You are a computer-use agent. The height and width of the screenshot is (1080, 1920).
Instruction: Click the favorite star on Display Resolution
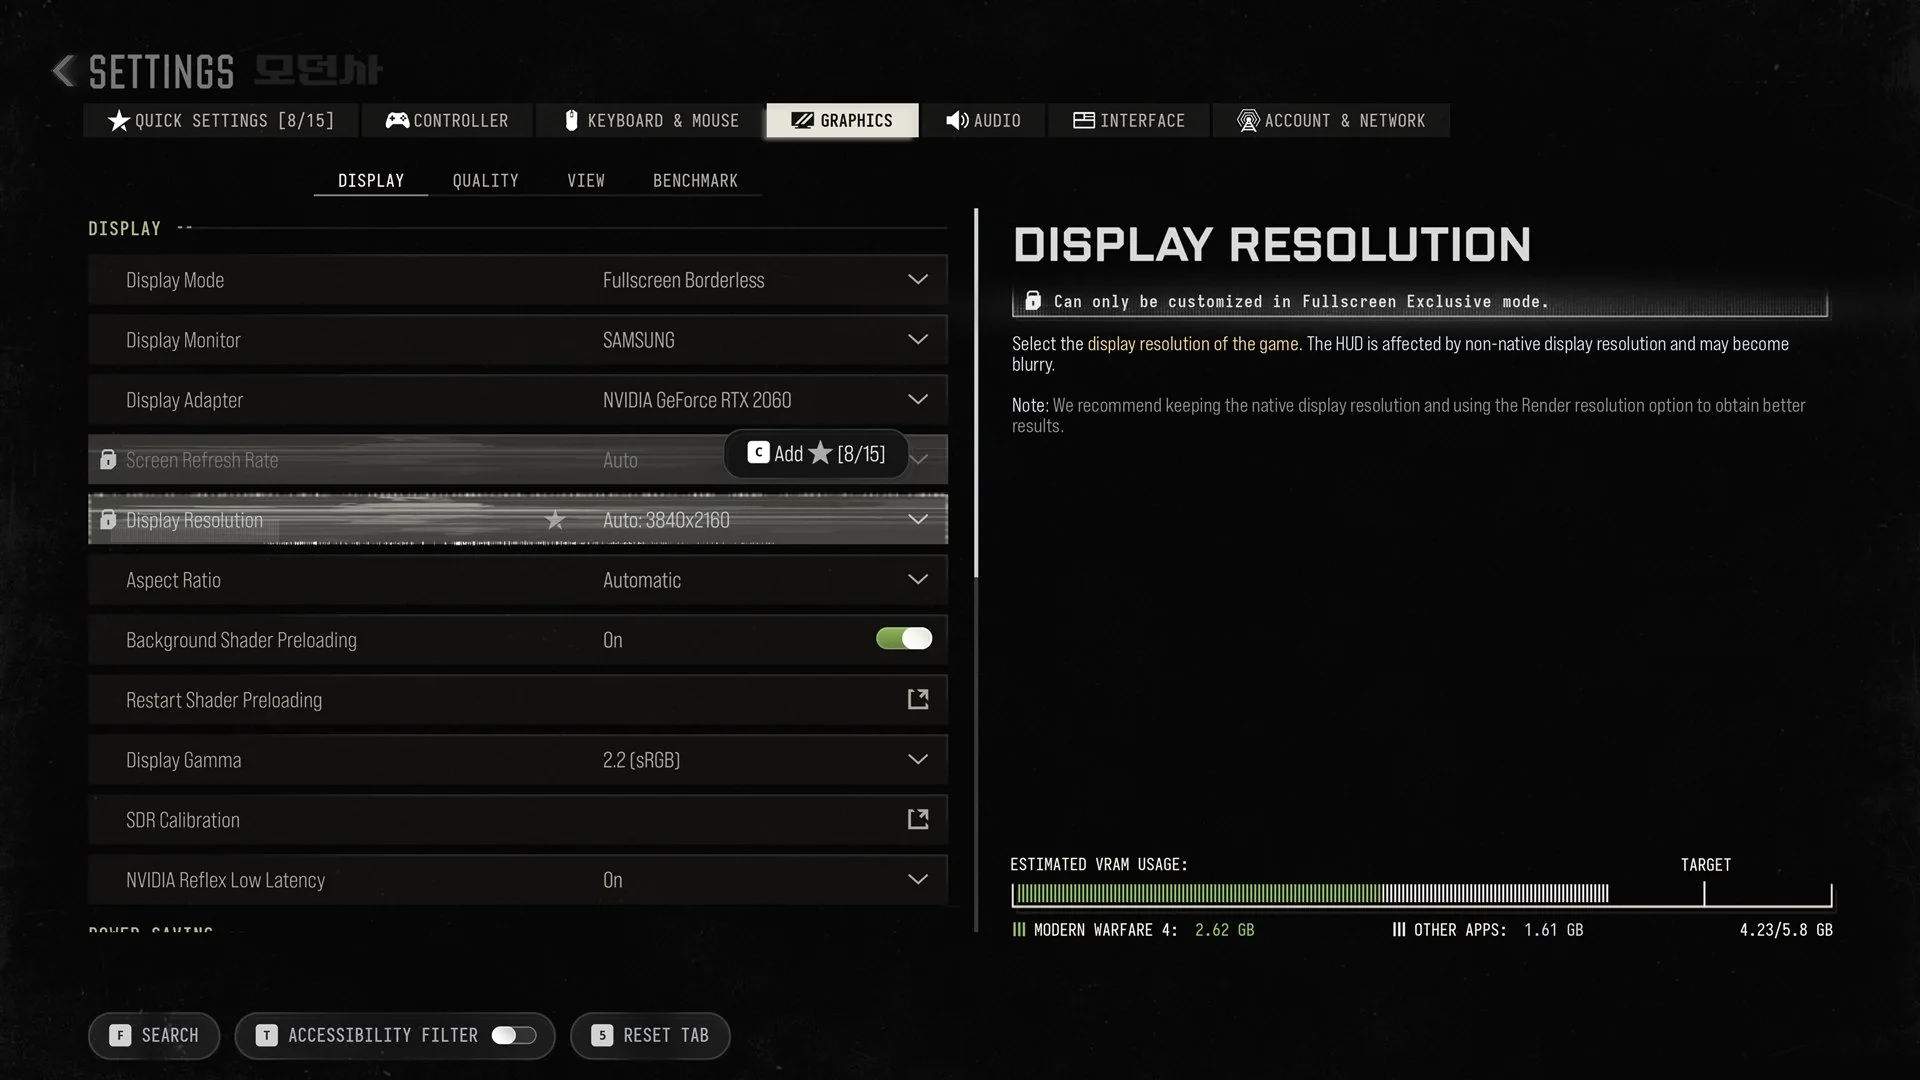(555, 520)
